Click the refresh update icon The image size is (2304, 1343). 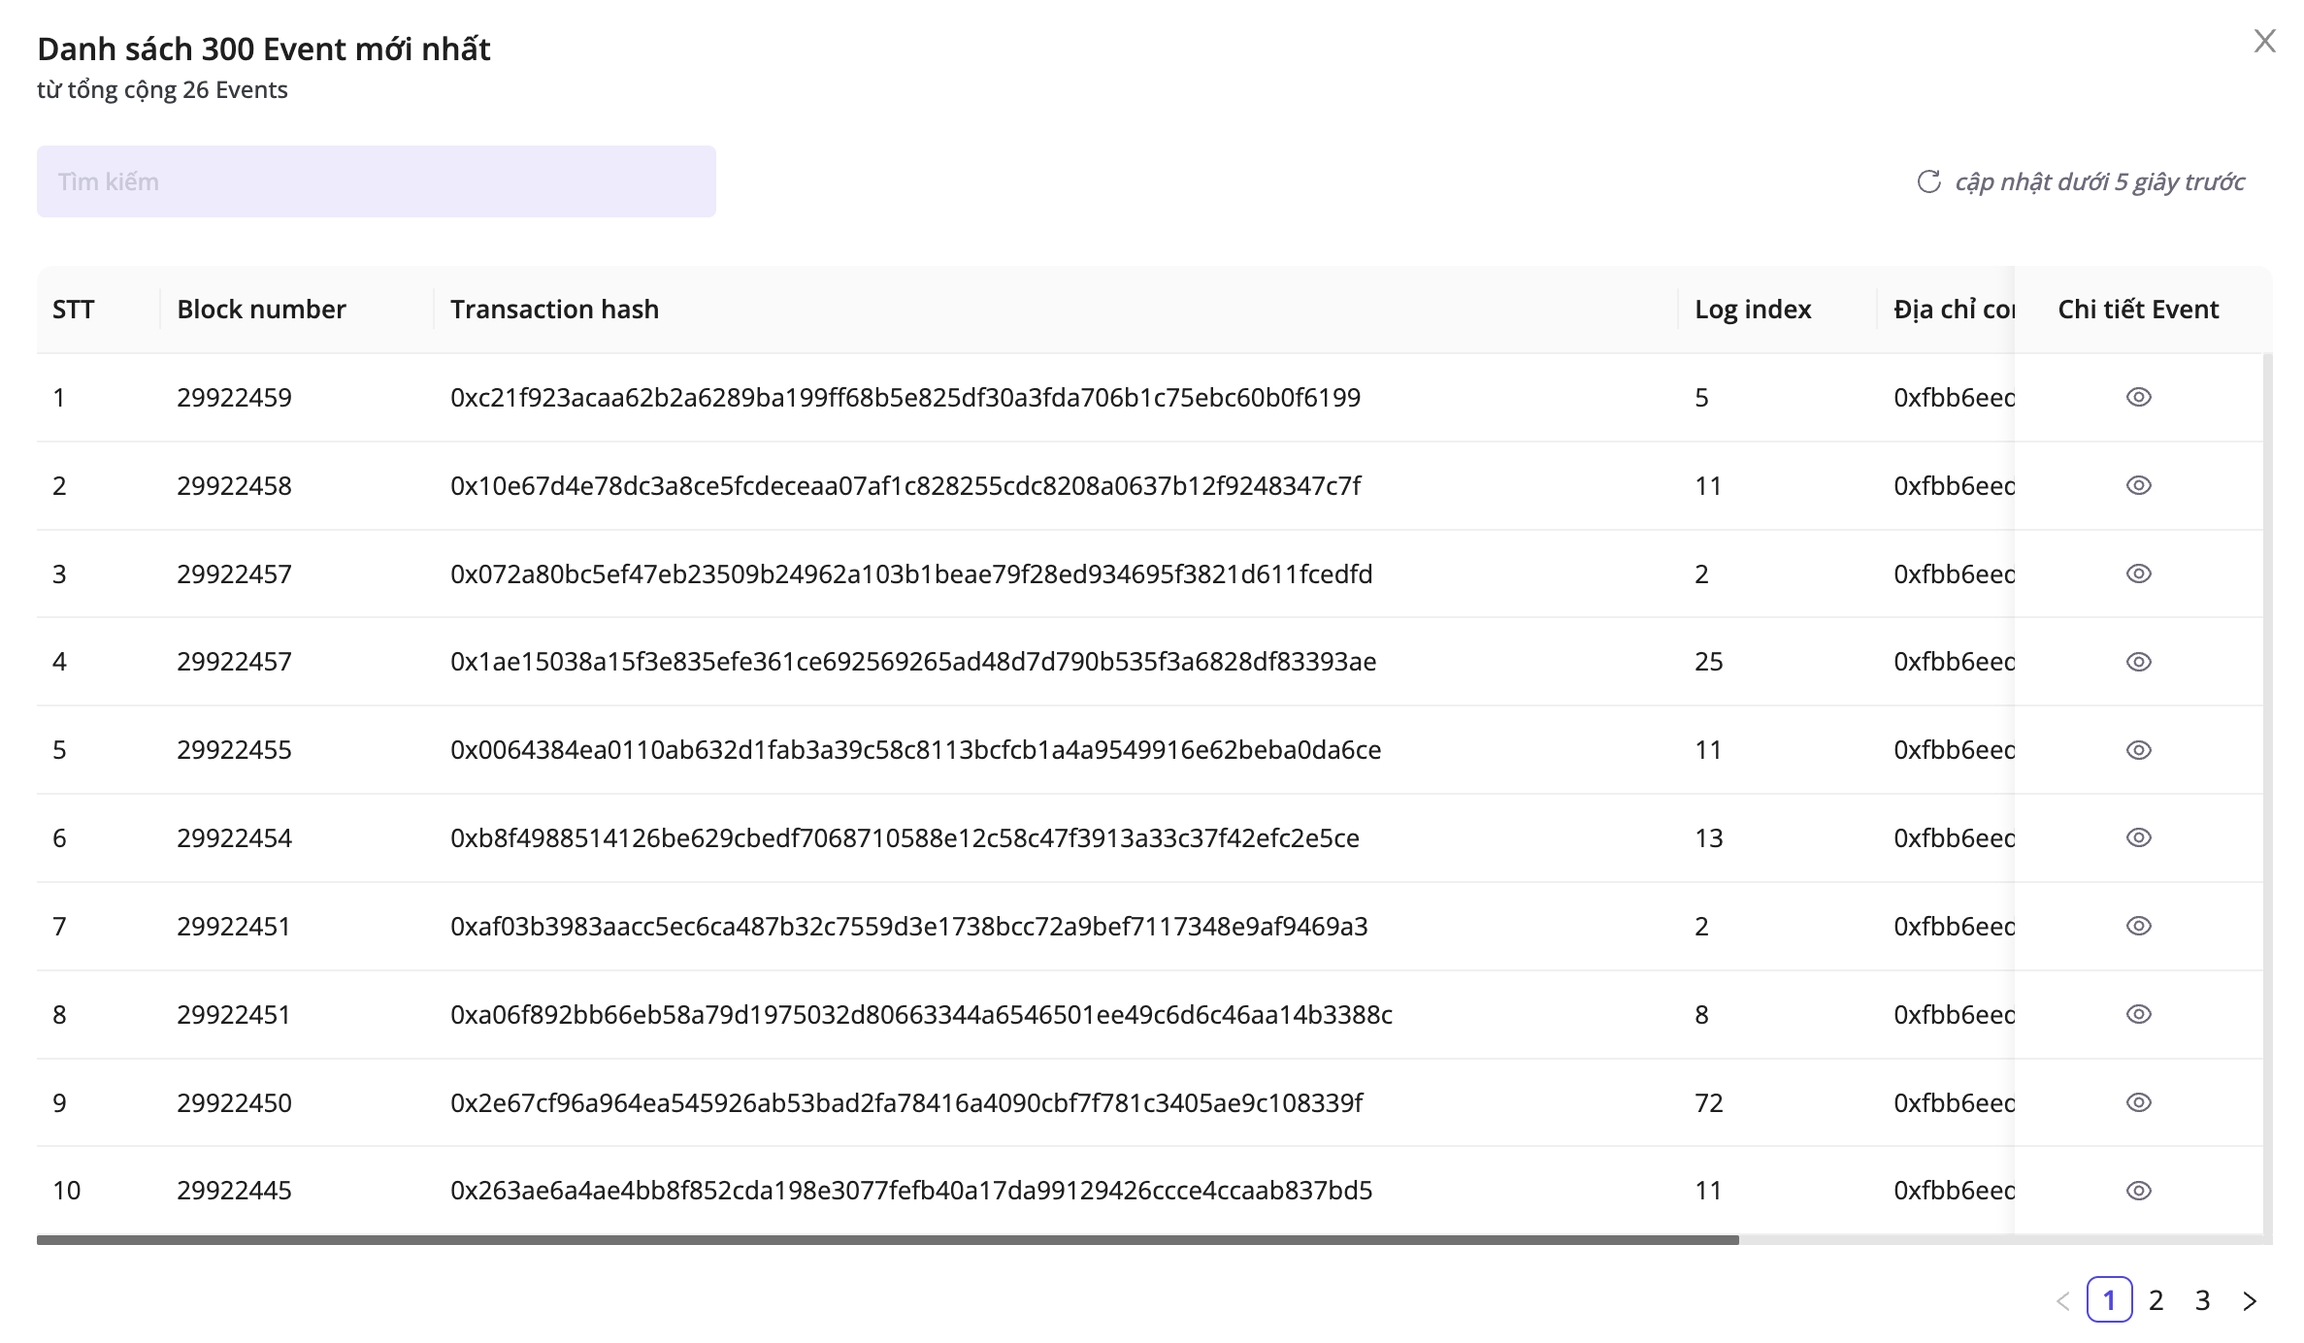click(1928, 181)
